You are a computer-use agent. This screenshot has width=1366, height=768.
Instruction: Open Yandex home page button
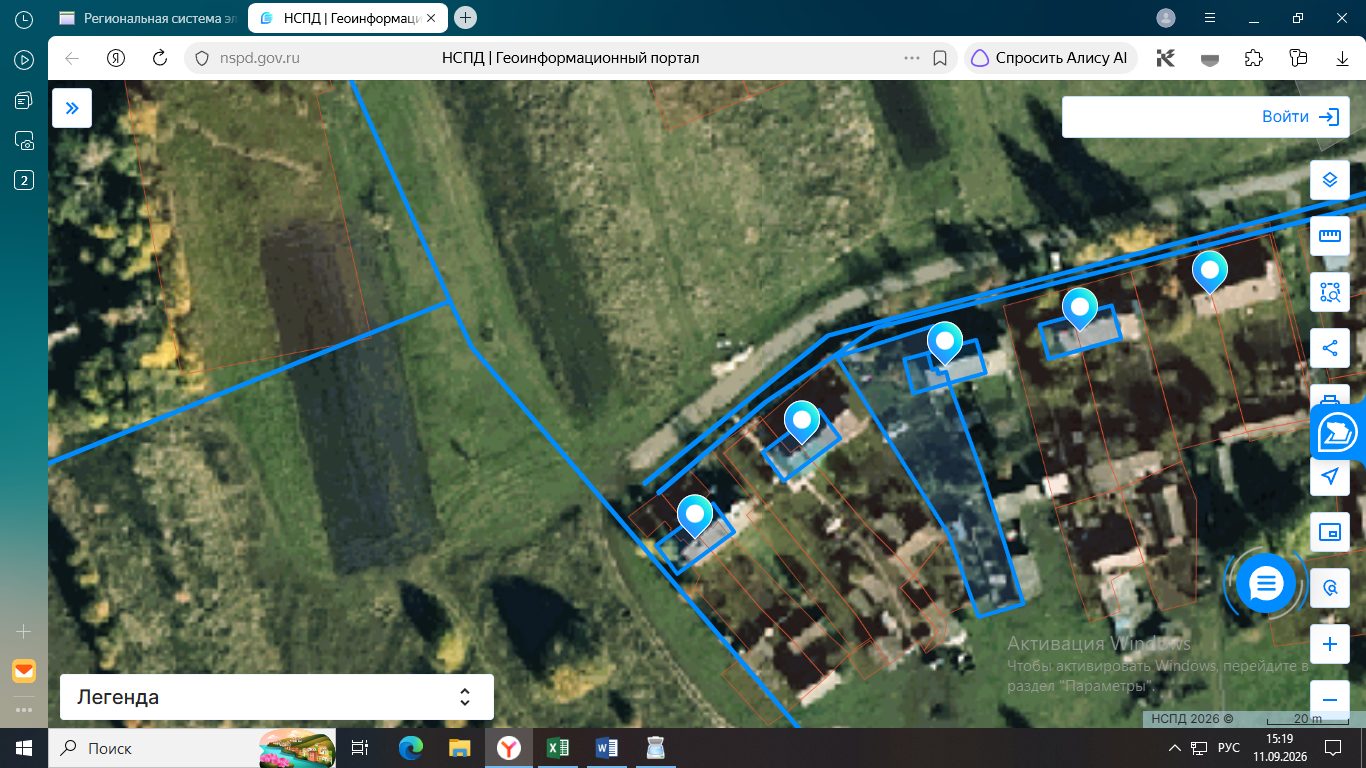116,58
